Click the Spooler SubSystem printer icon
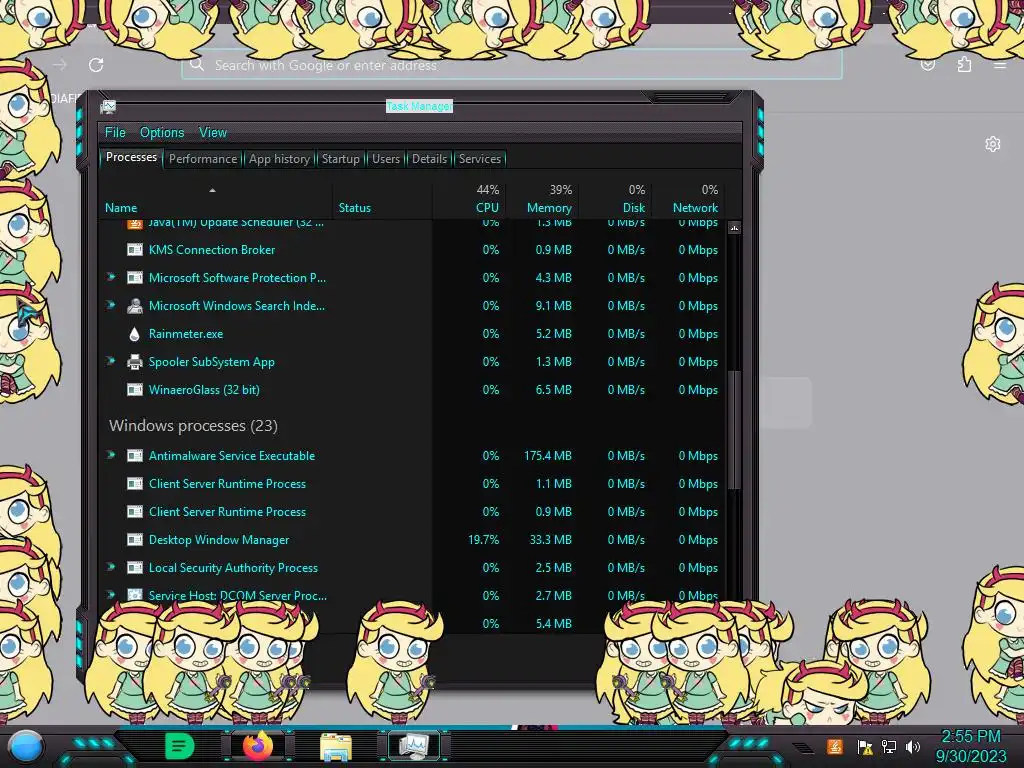Viewport: 1024px width, 768px height. pos(135,362)
